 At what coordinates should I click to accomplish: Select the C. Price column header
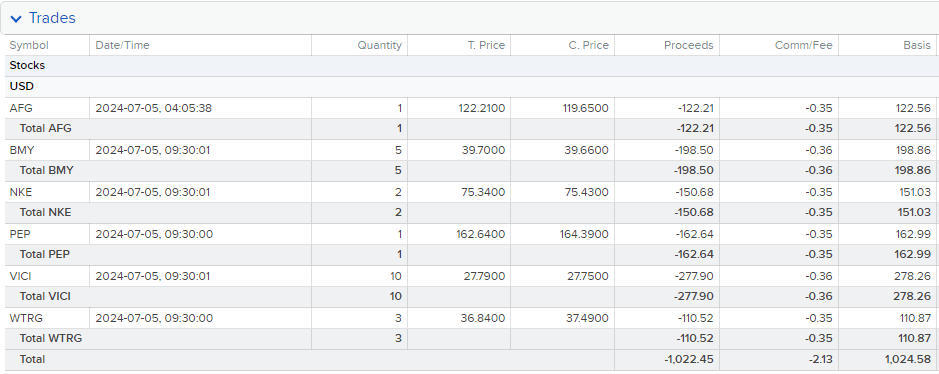[x=588, y=45]
